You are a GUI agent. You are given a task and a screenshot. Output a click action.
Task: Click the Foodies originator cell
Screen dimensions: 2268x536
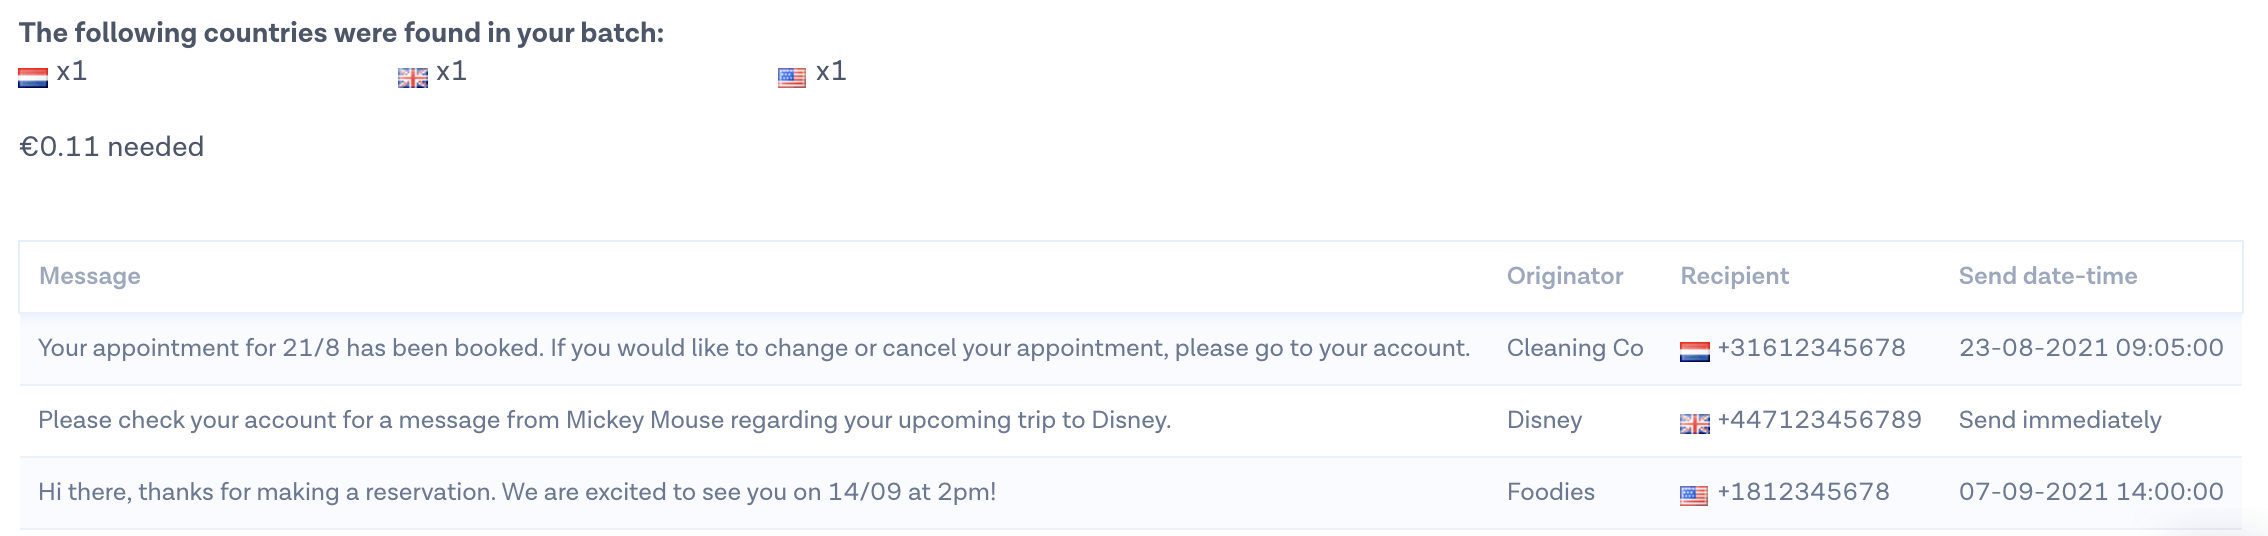1550,492
